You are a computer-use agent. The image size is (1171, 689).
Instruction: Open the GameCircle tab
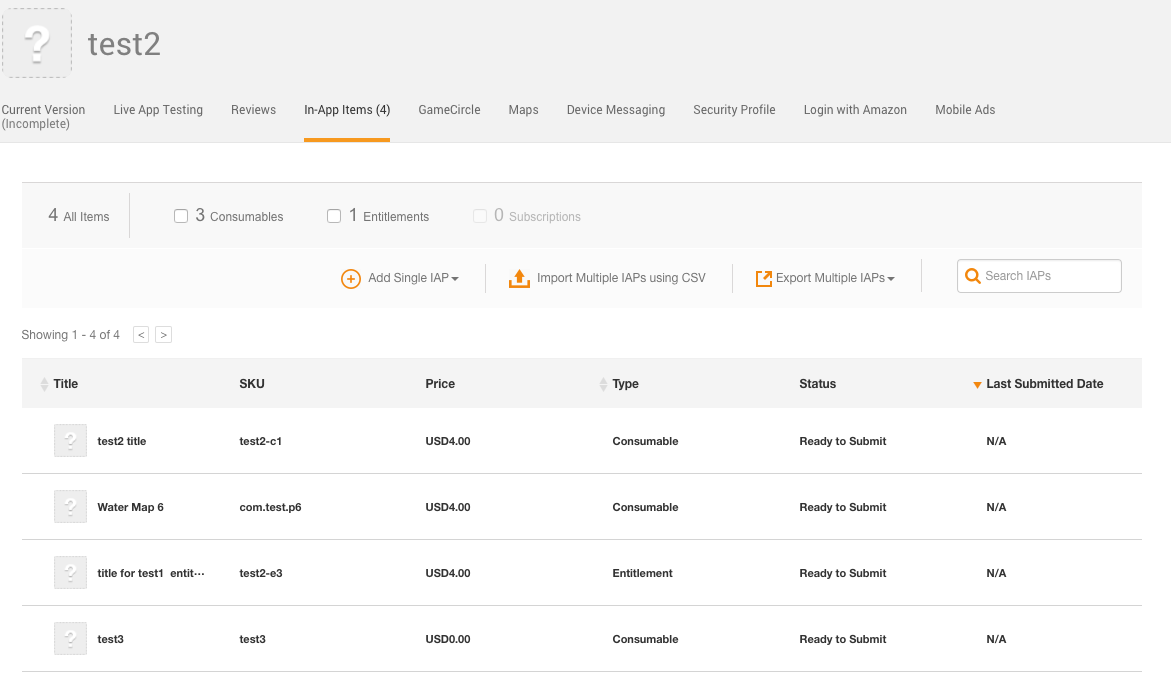coord(449,110)
